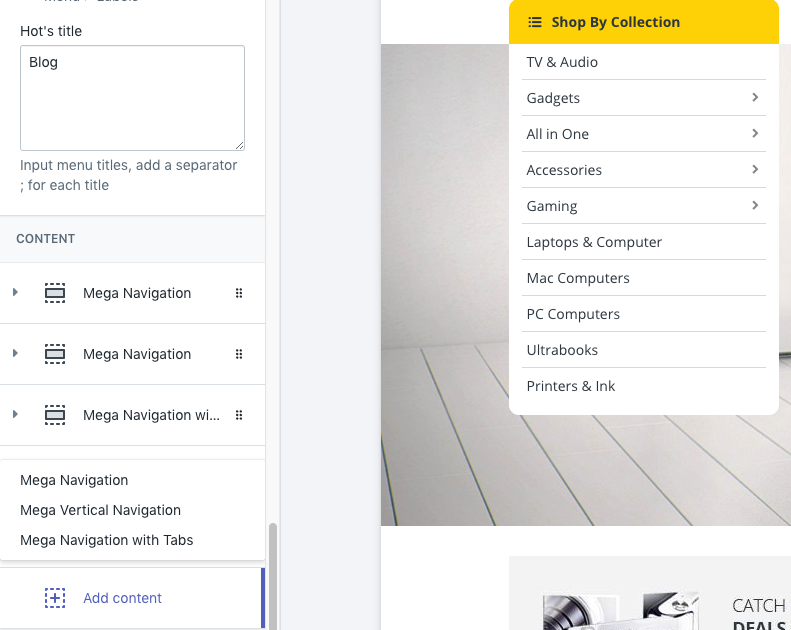
Task: Grab the first Mega Navigation drag handle
Action: click(239, 293)
